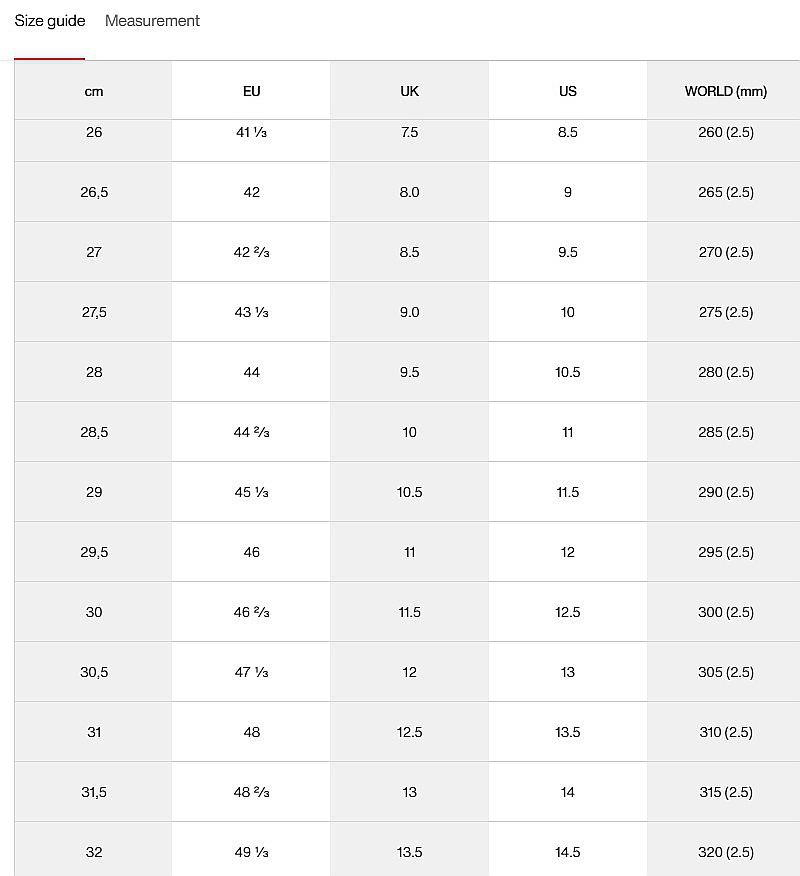Click the US column header
800x876 pixels.
point(568,91)
